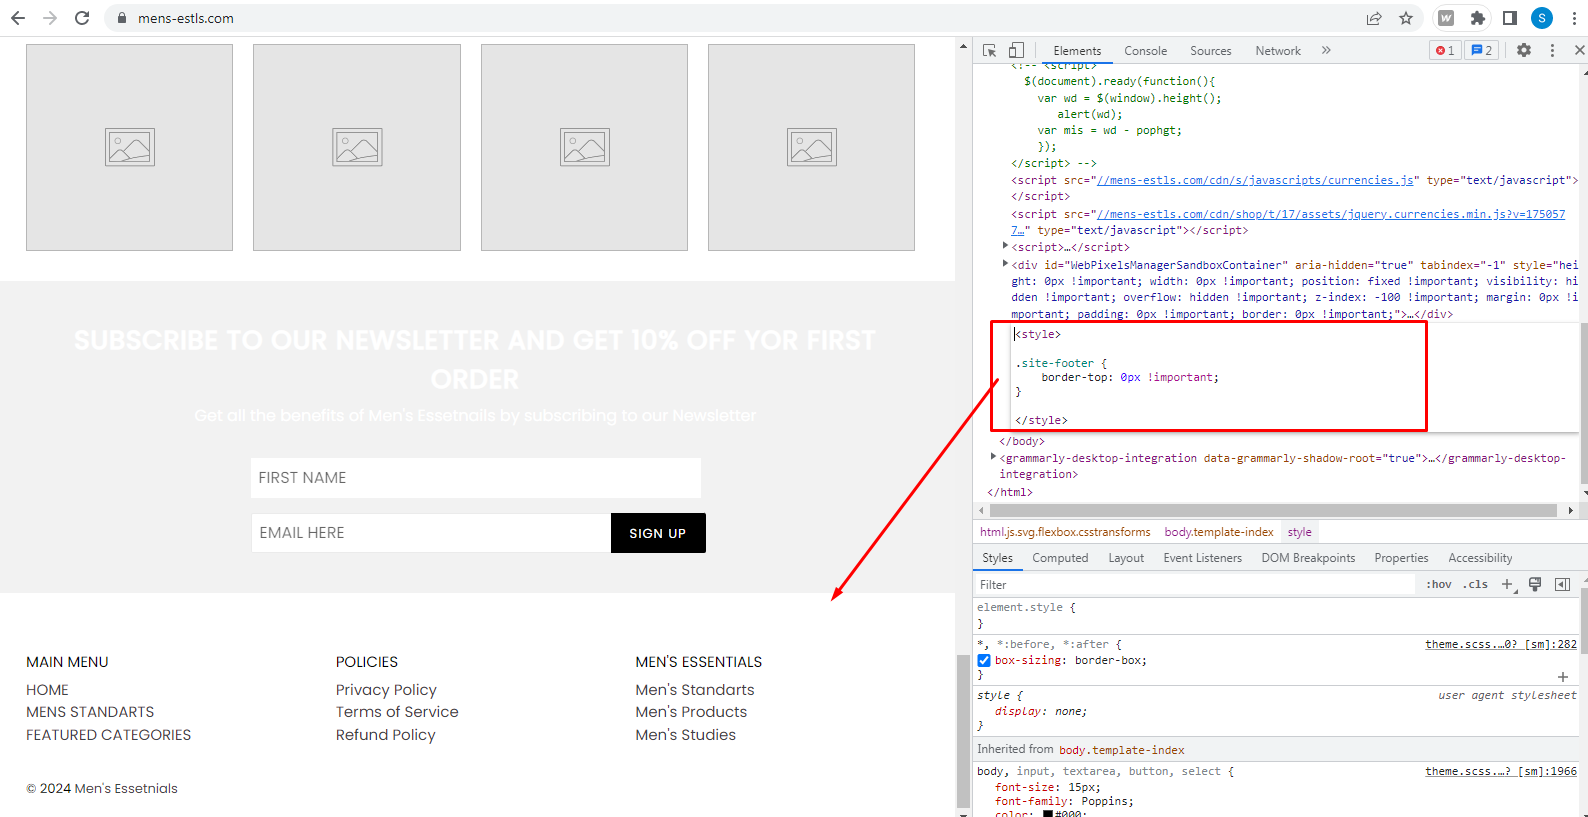Expand the collapsed script node
Image resolution: width=1588 pixels, height=817 pixels.
1005,246
